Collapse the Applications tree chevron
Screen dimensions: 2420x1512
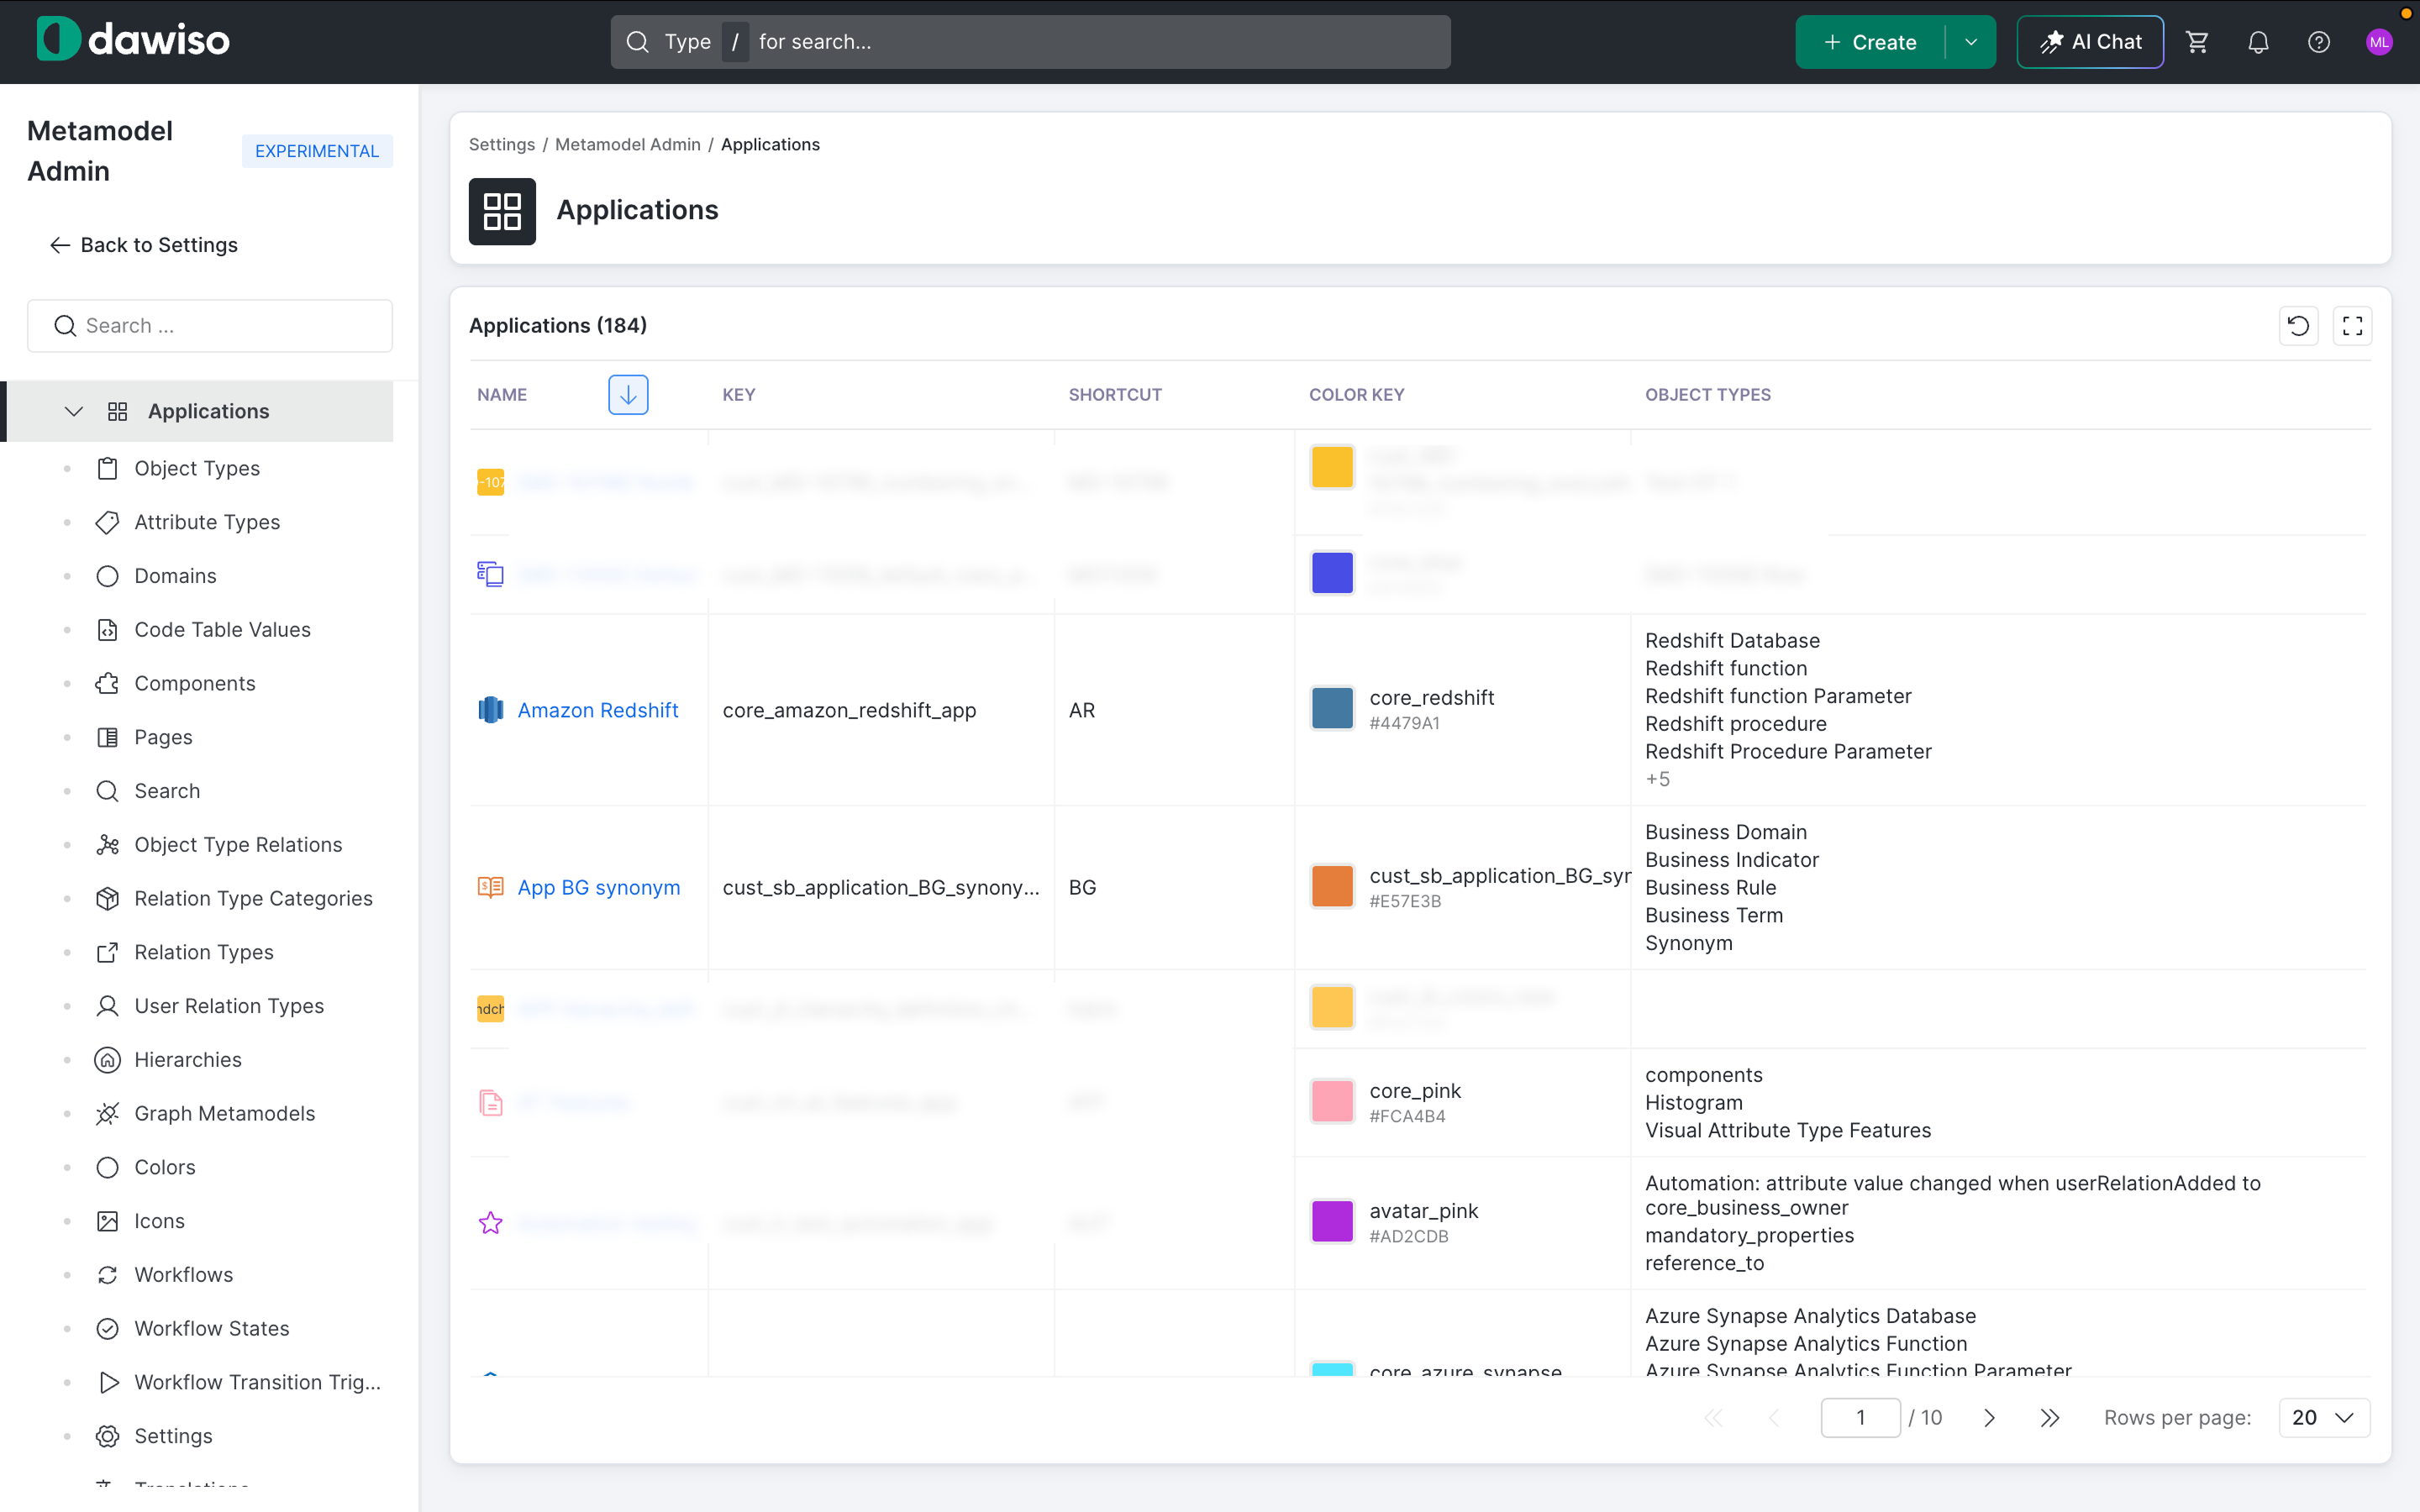pyautogui.click(x=73, y=411)
